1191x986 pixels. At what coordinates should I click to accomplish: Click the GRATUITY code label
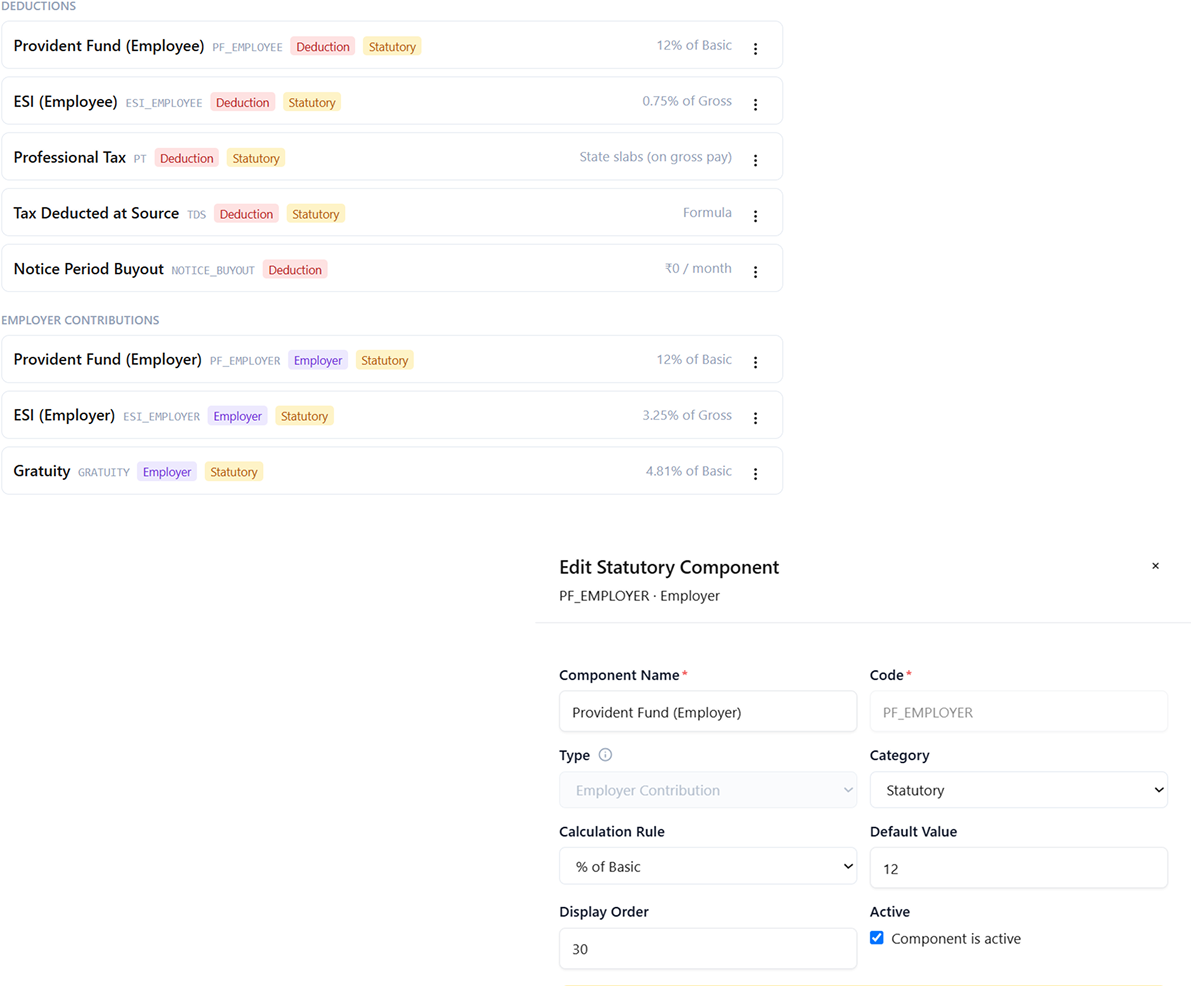104,472
